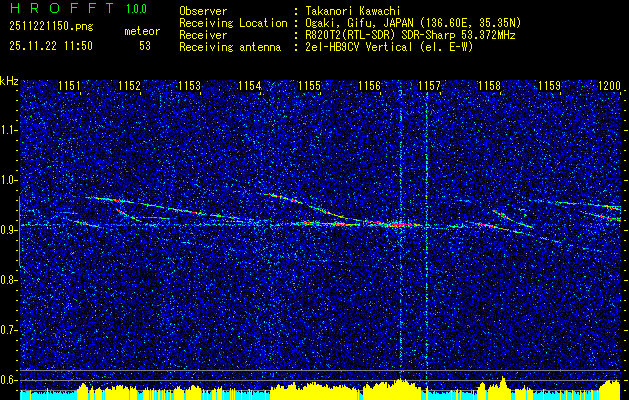Click the timestamp 25.11.22 11:50
Image resolution: width=629 pixels, height=400 pixels.
(51, 46)
